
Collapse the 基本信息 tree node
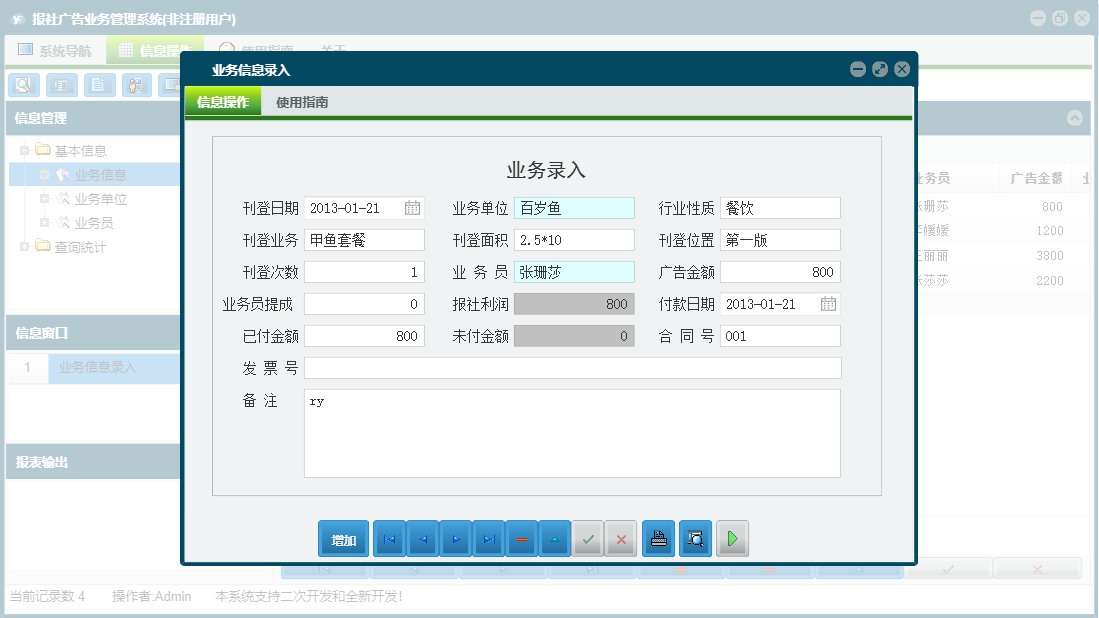(24, 150)
